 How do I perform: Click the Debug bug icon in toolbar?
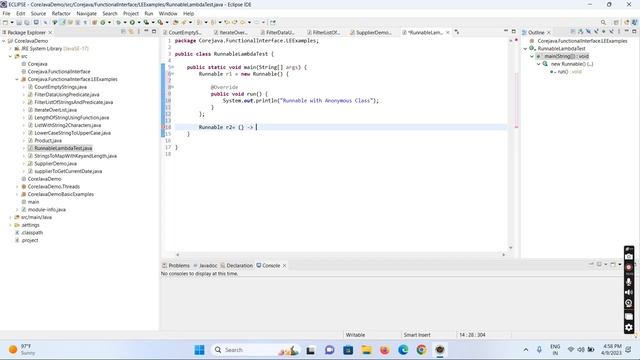tap(118, 22)
